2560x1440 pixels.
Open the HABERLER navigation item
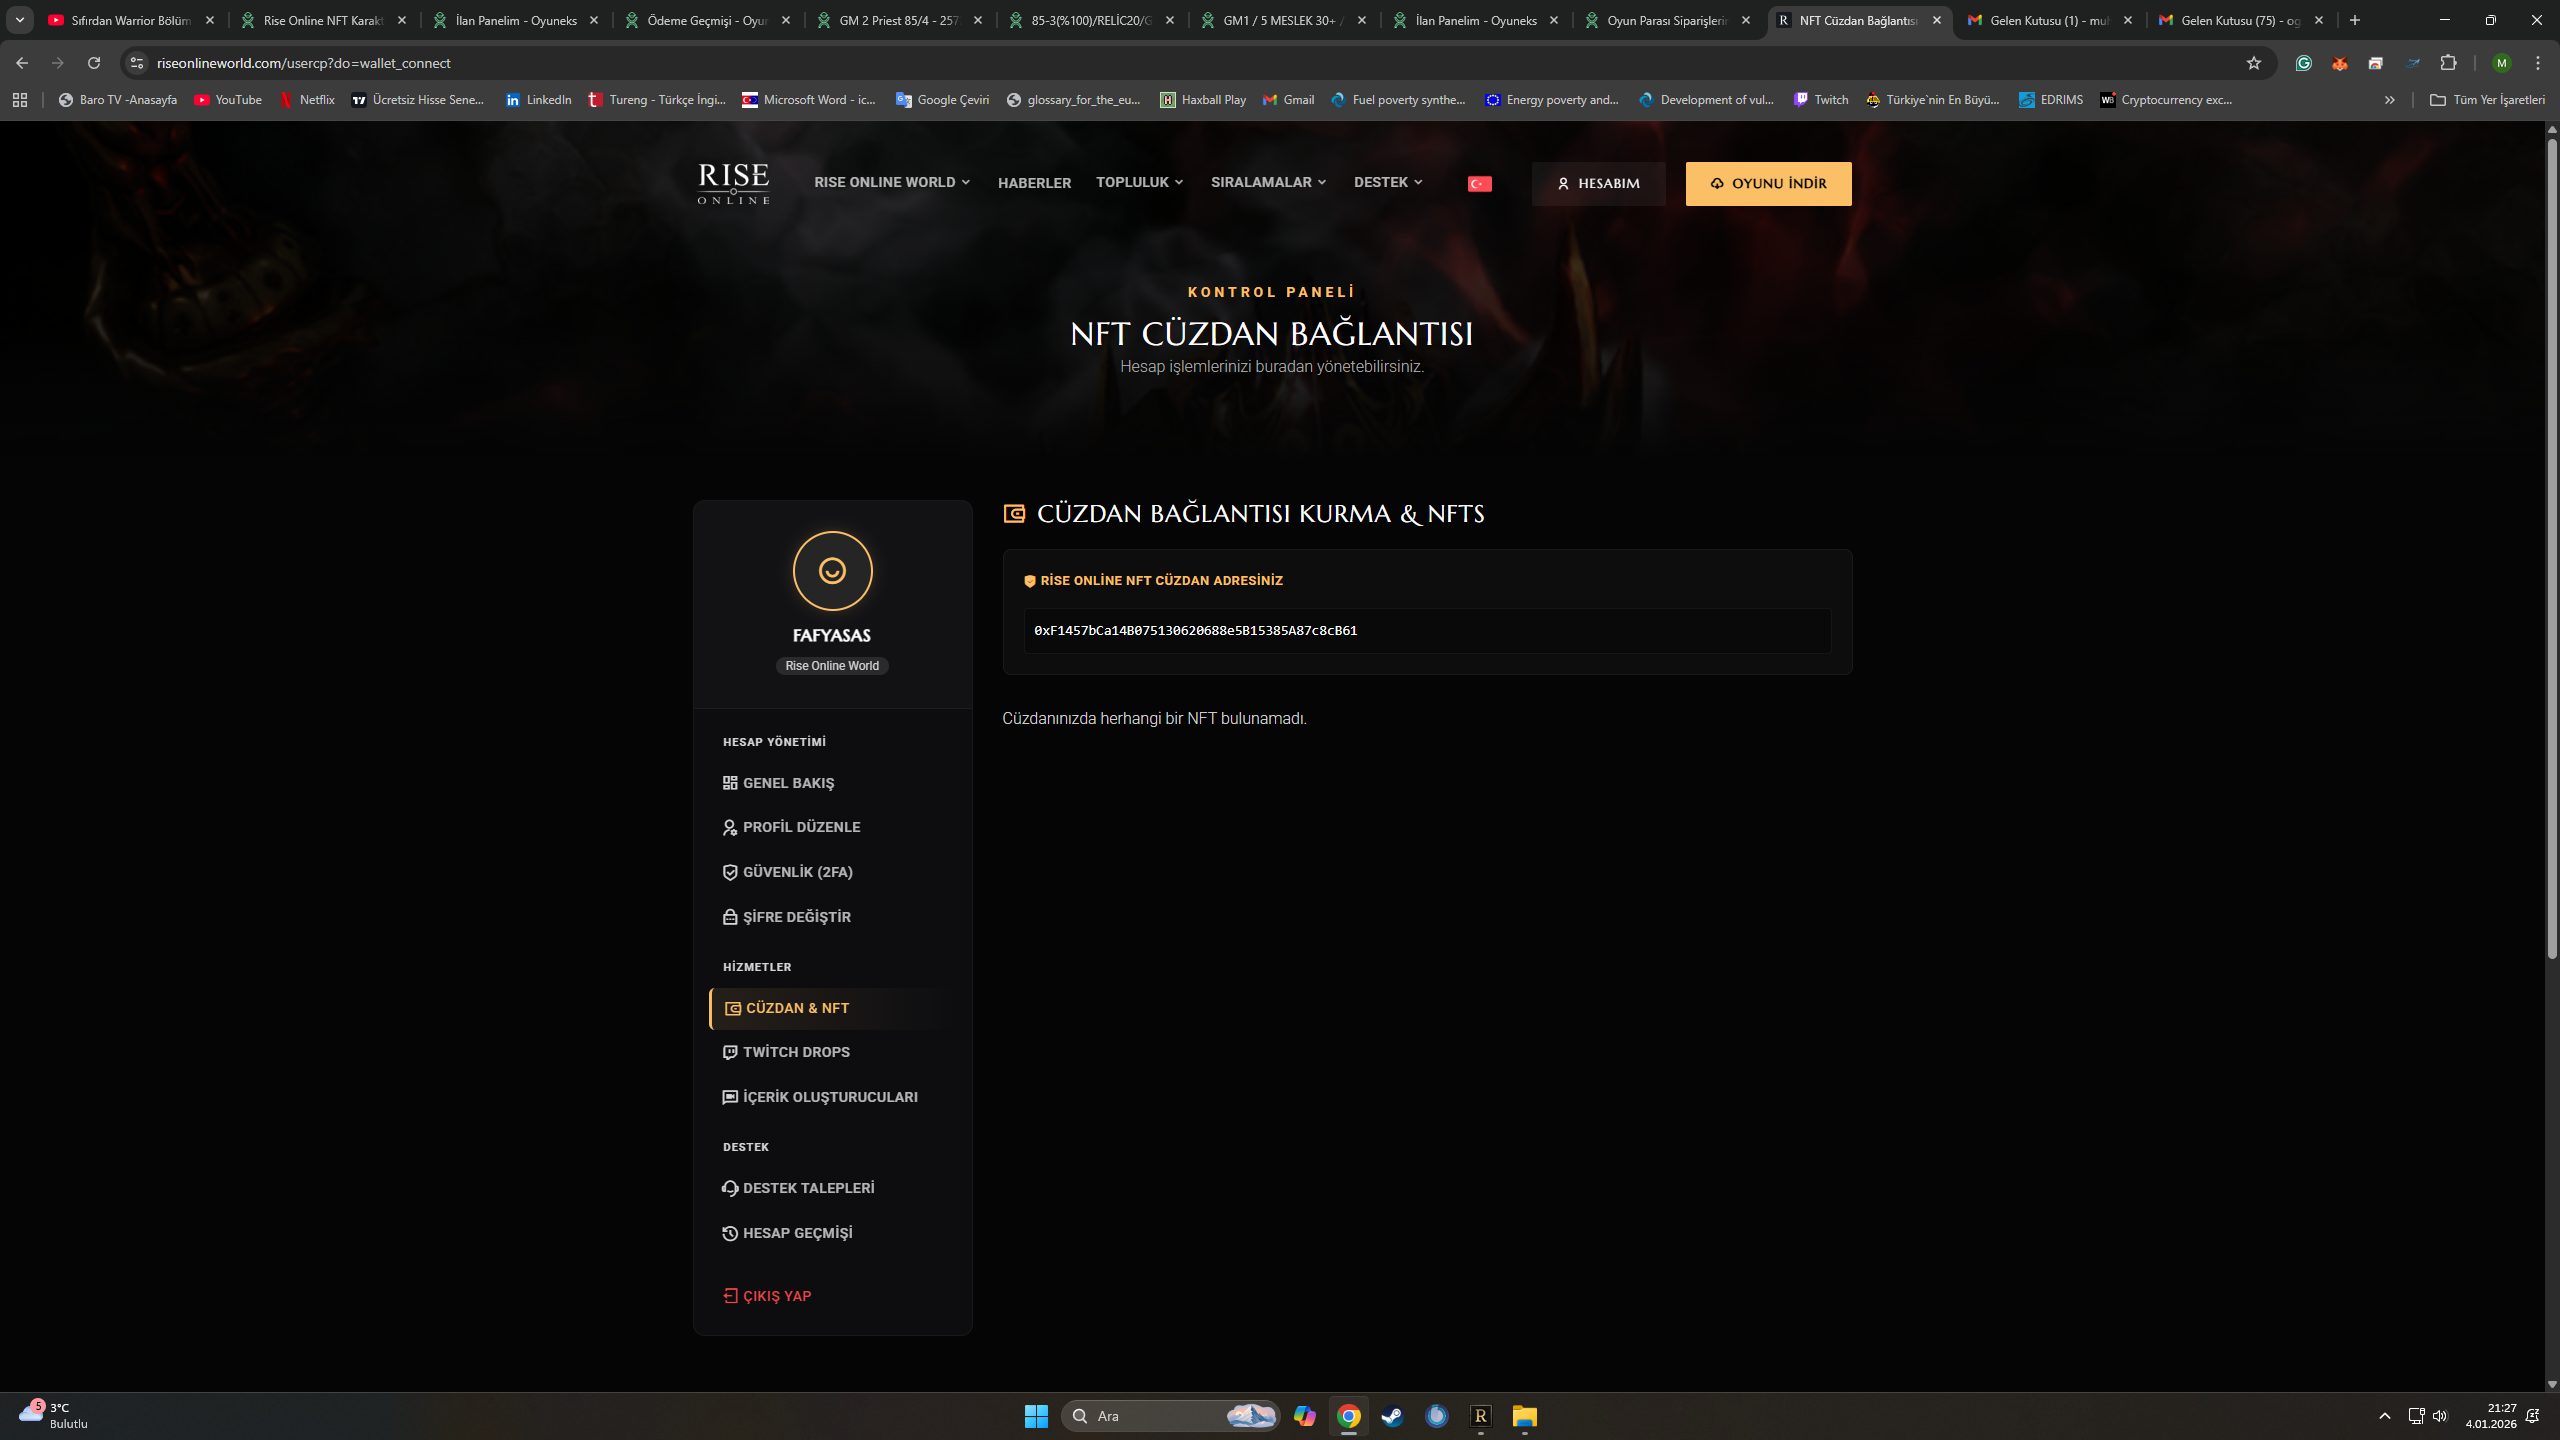click(1034, 183)
